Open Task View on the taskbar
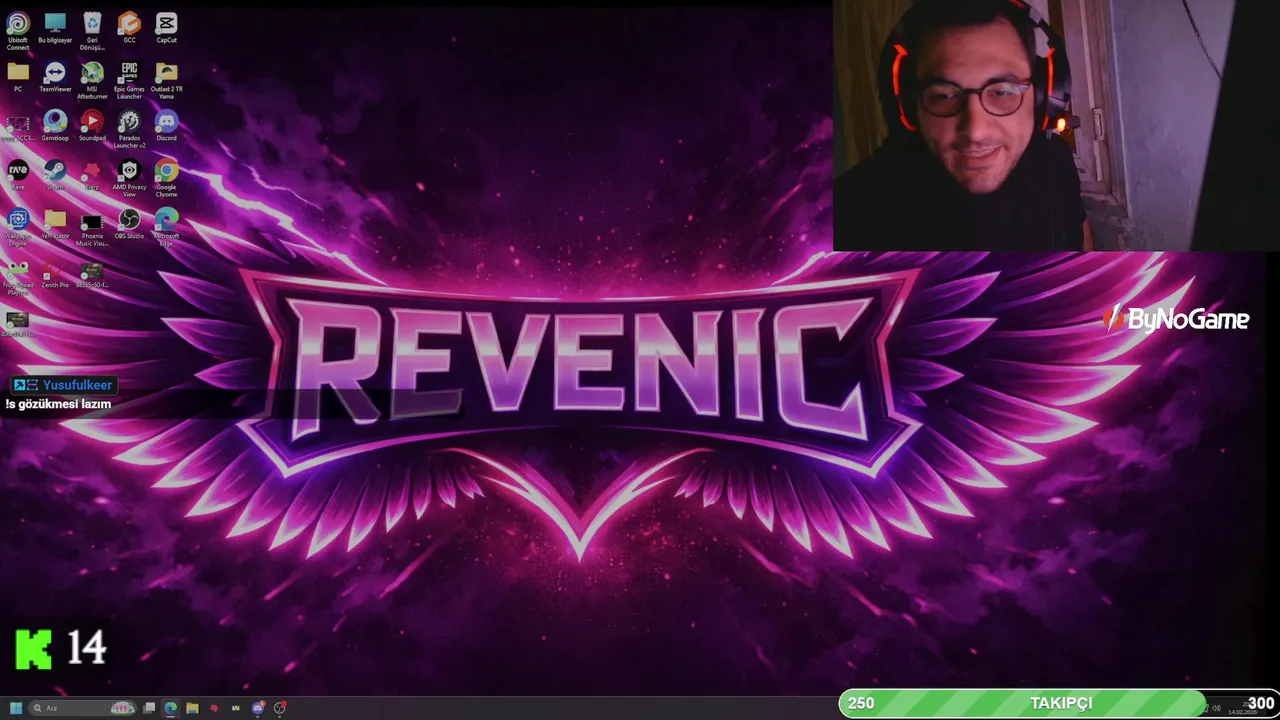Viewport: 1280px width, 720px height. tap(149, 708)
